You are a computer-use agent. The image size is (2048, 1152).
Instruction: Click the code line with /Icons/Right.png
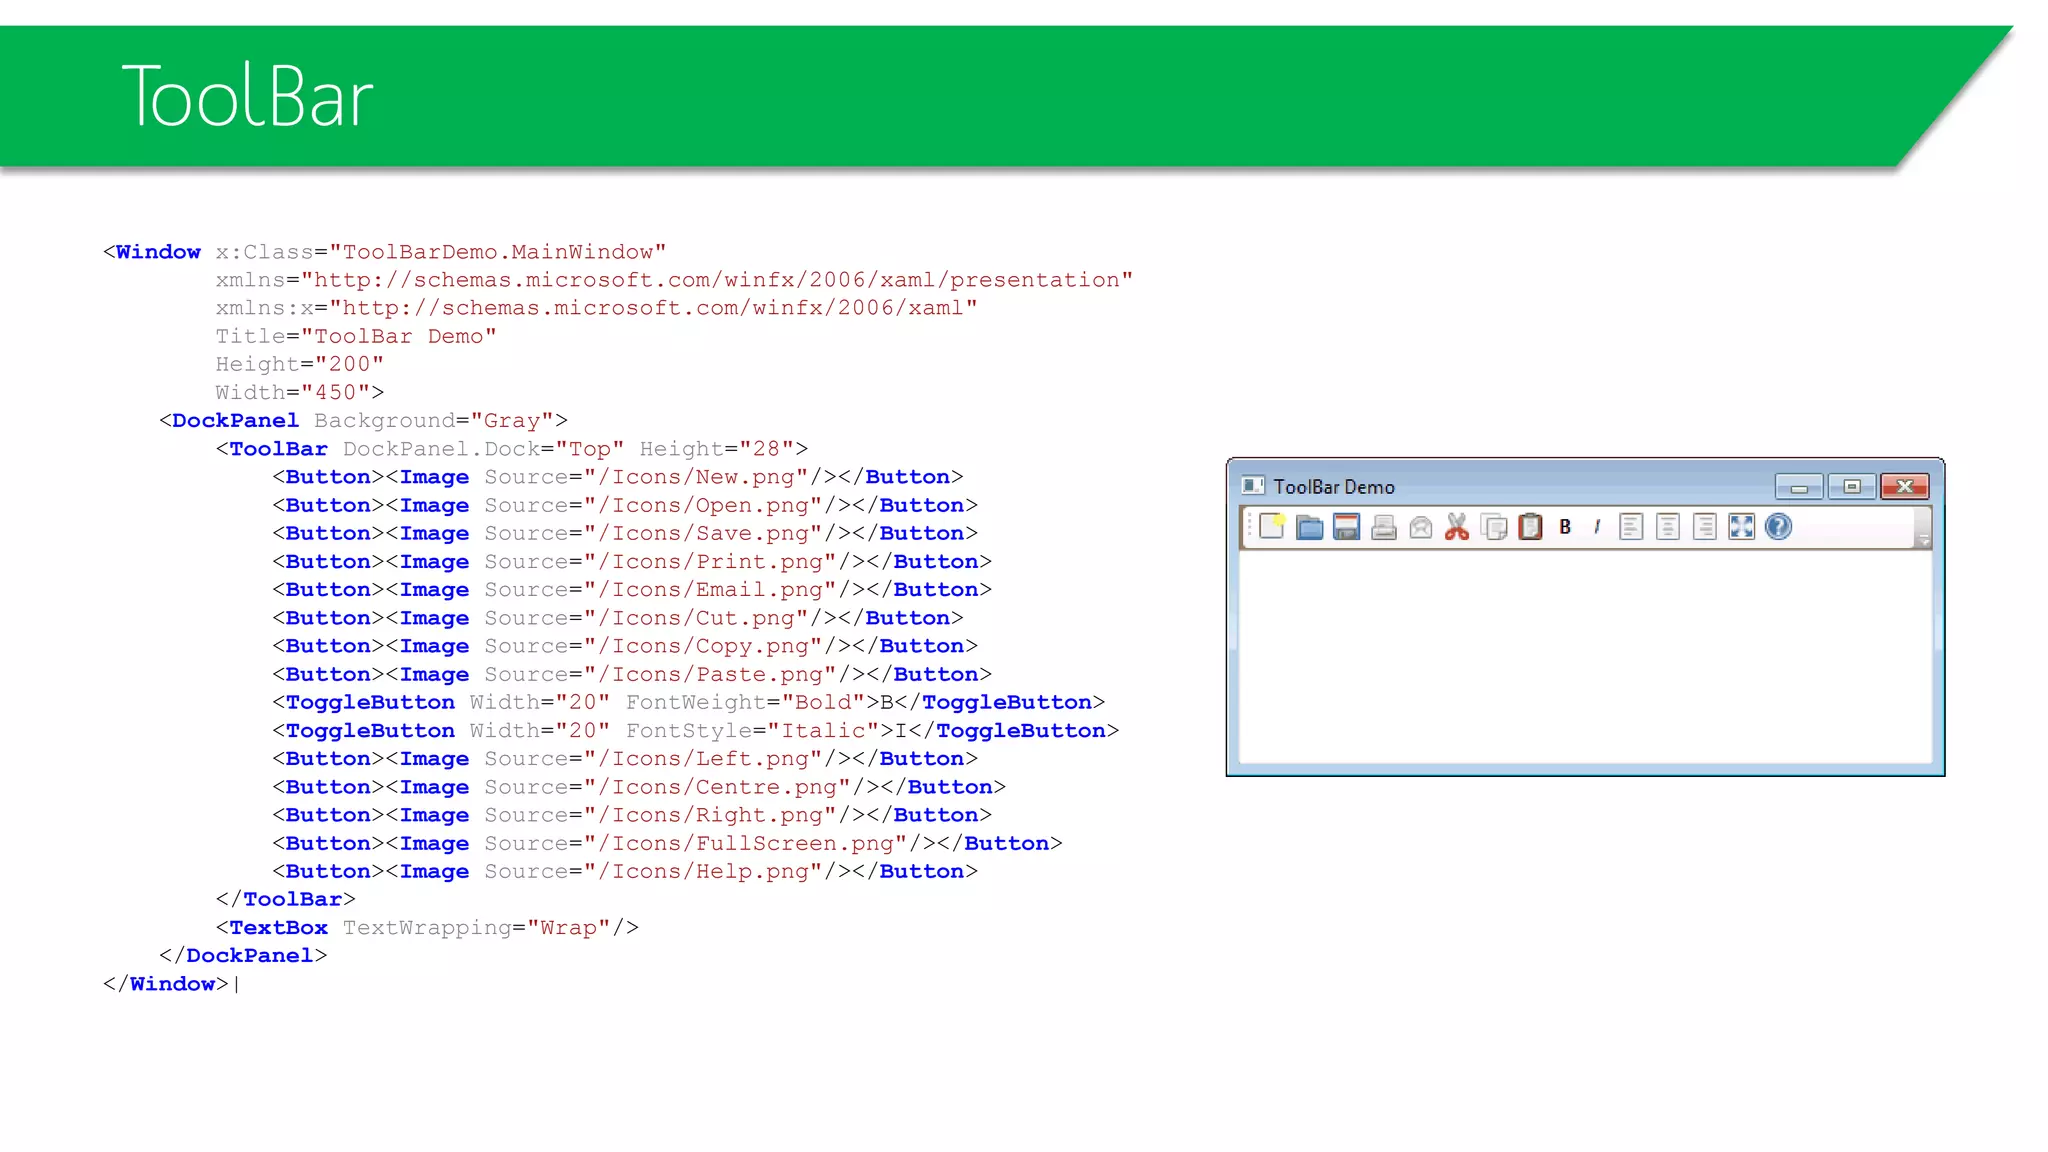tap(631, 815)
